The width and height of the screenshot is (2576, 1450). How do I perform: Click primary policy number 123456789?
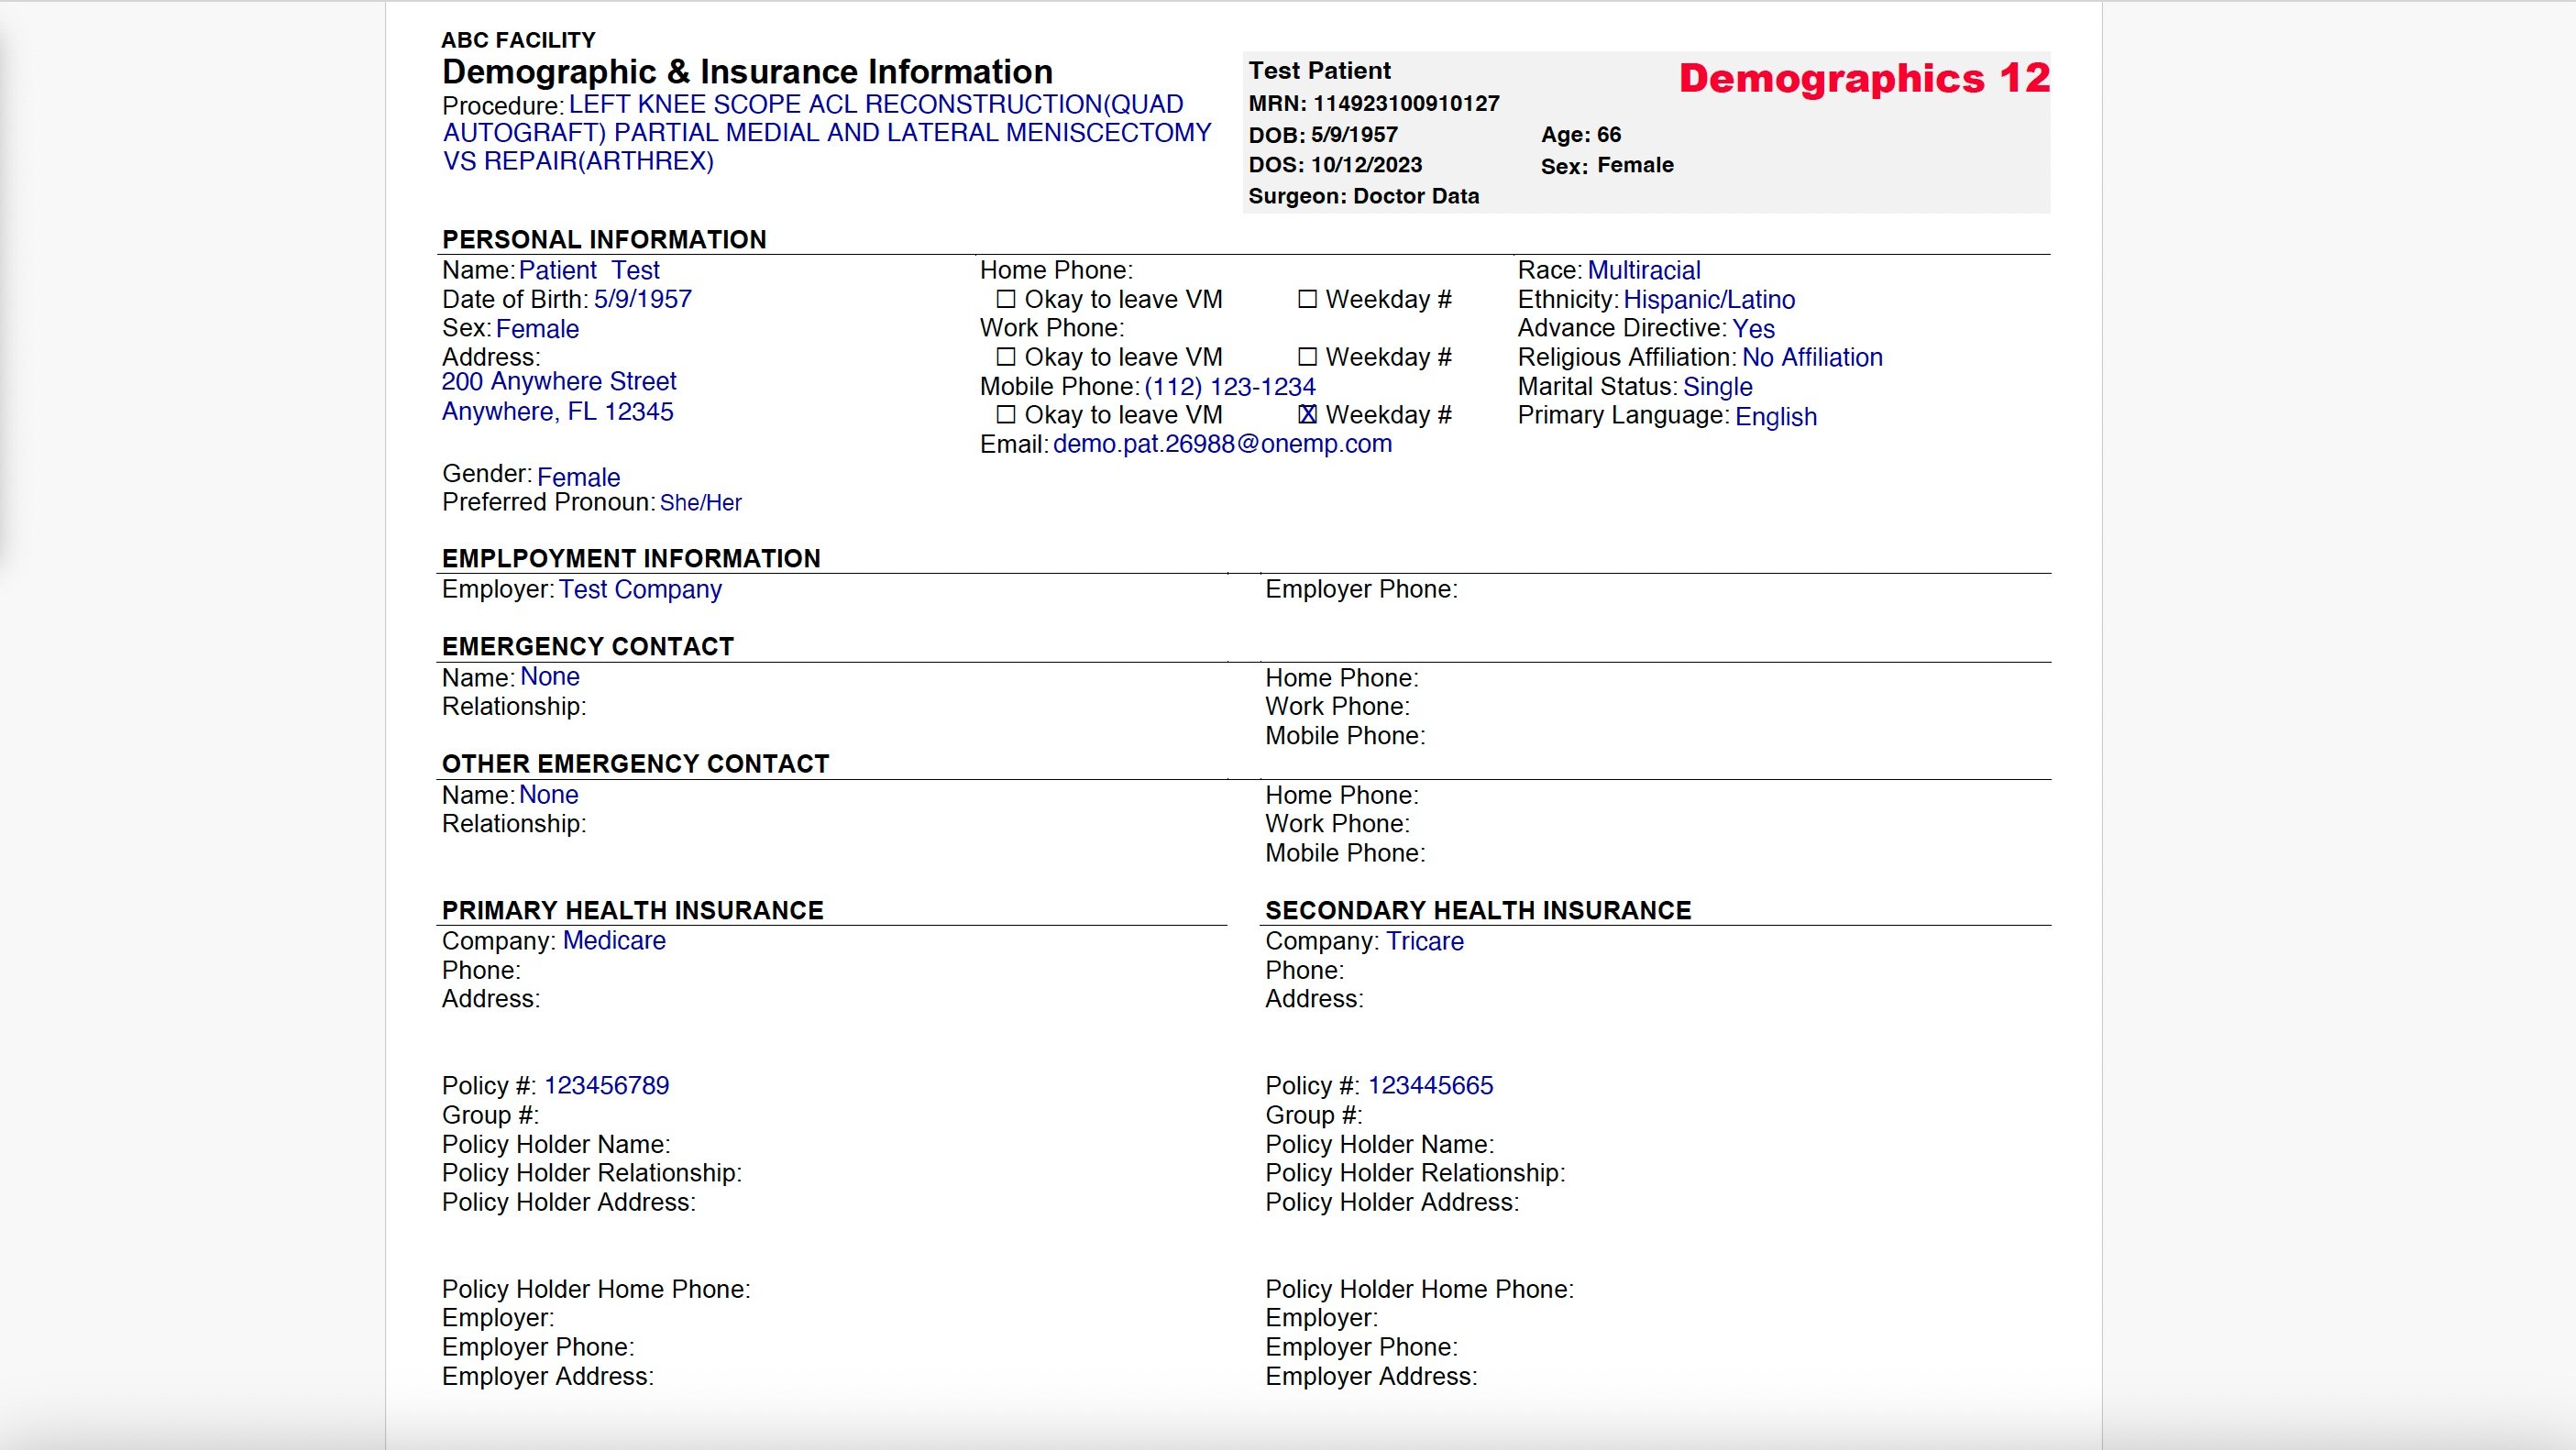[606, 1086]
